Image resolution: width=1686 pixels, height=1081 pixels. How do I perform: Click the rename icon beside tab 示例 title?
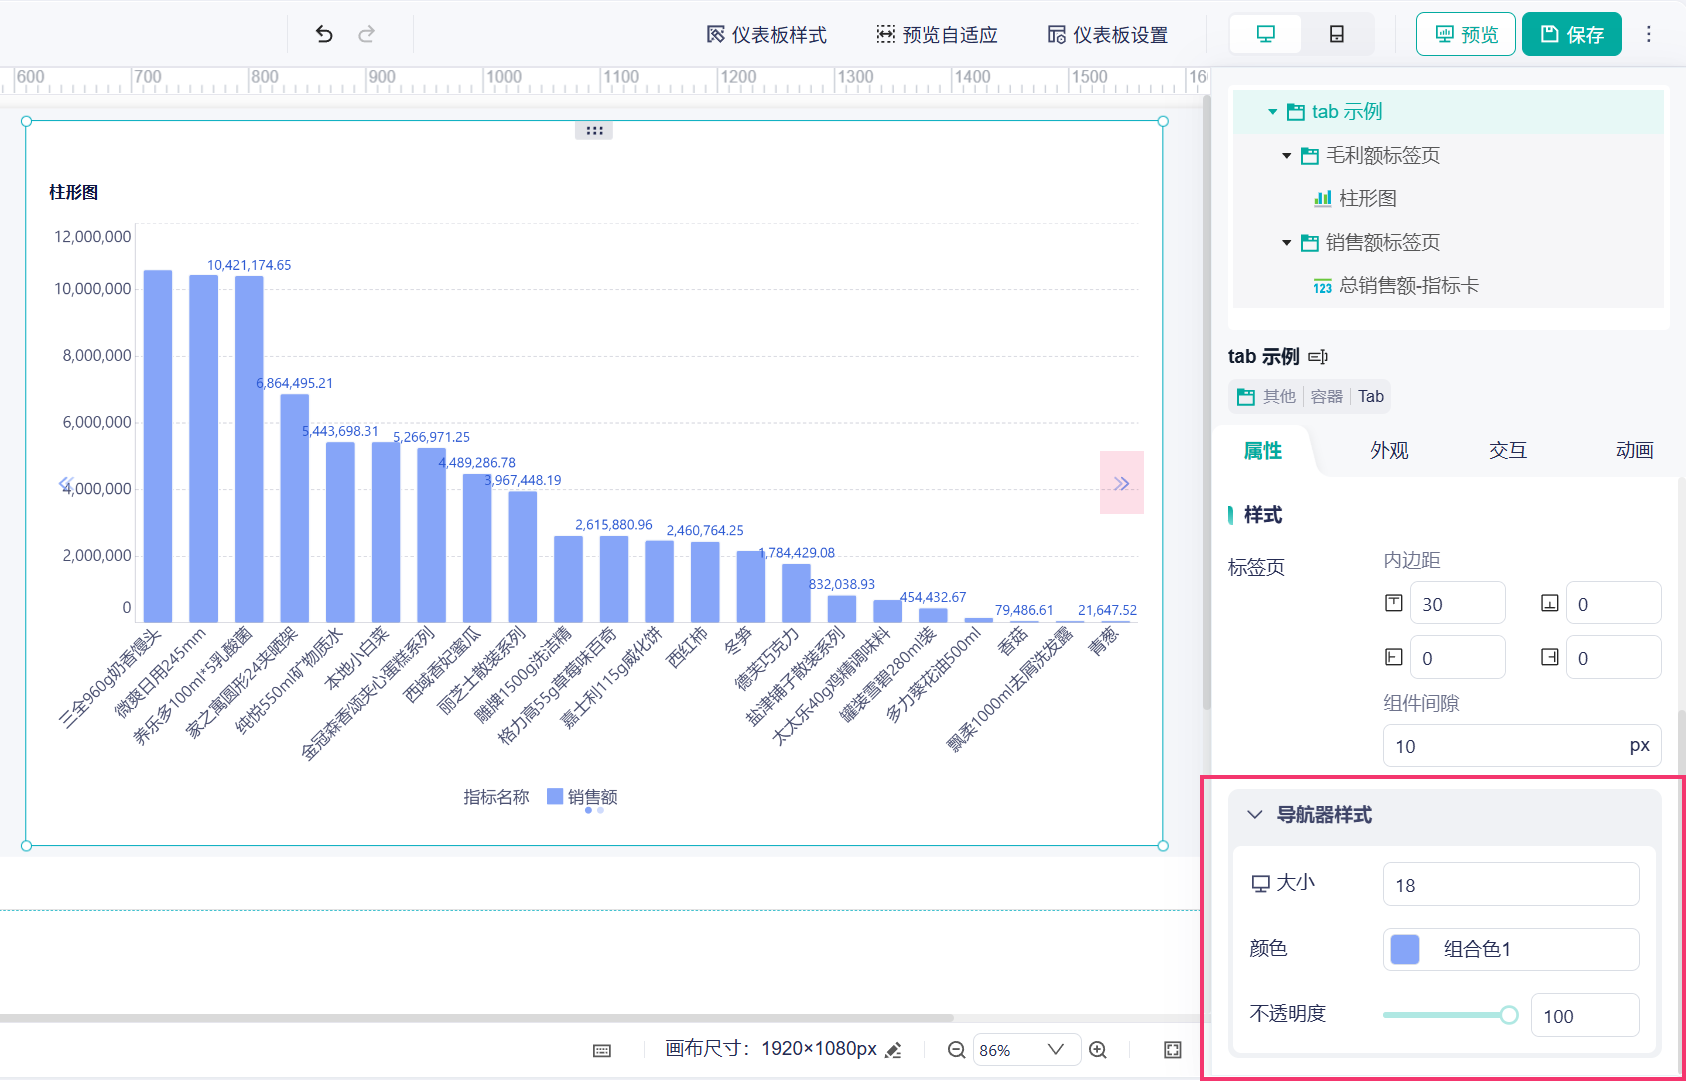pos(1318,357)
